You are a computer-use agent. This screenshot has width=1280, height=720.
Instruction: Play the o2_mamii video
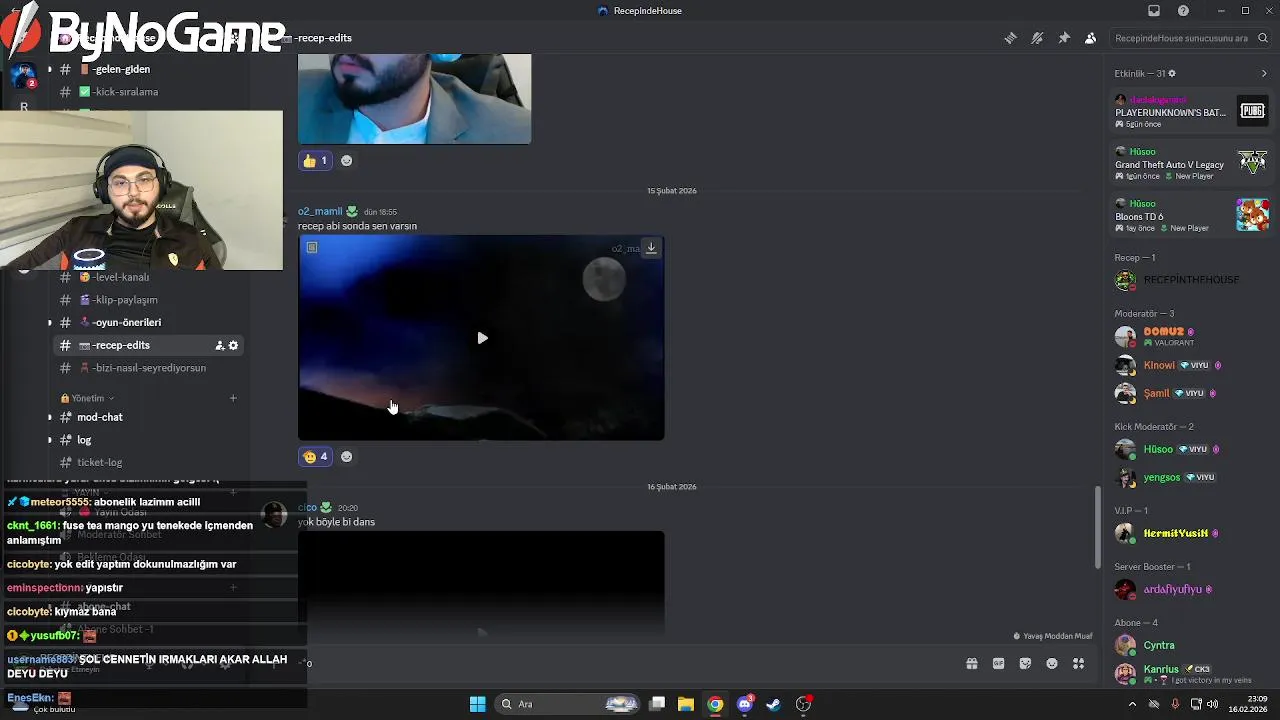coord(482,338)
